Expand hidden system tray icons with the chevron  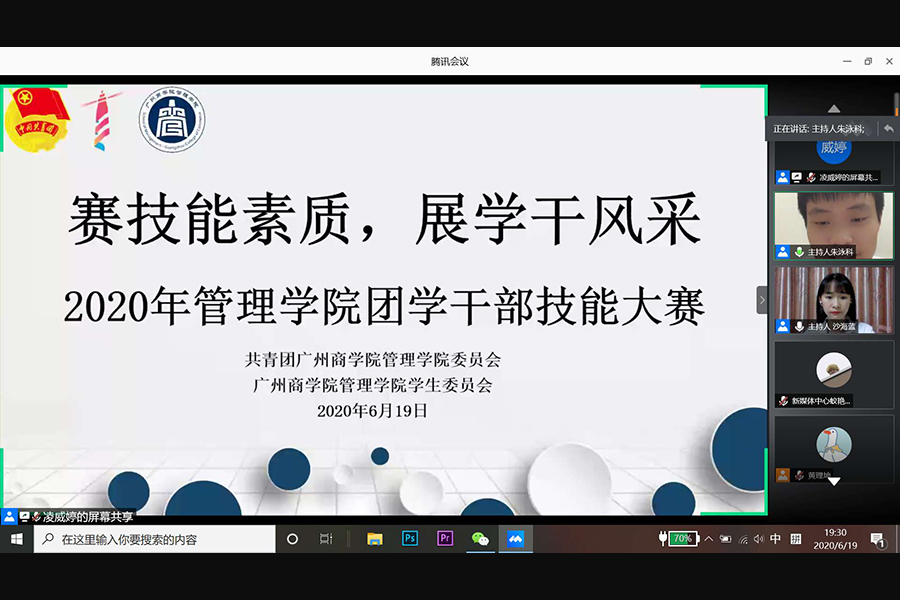[708, 538]
